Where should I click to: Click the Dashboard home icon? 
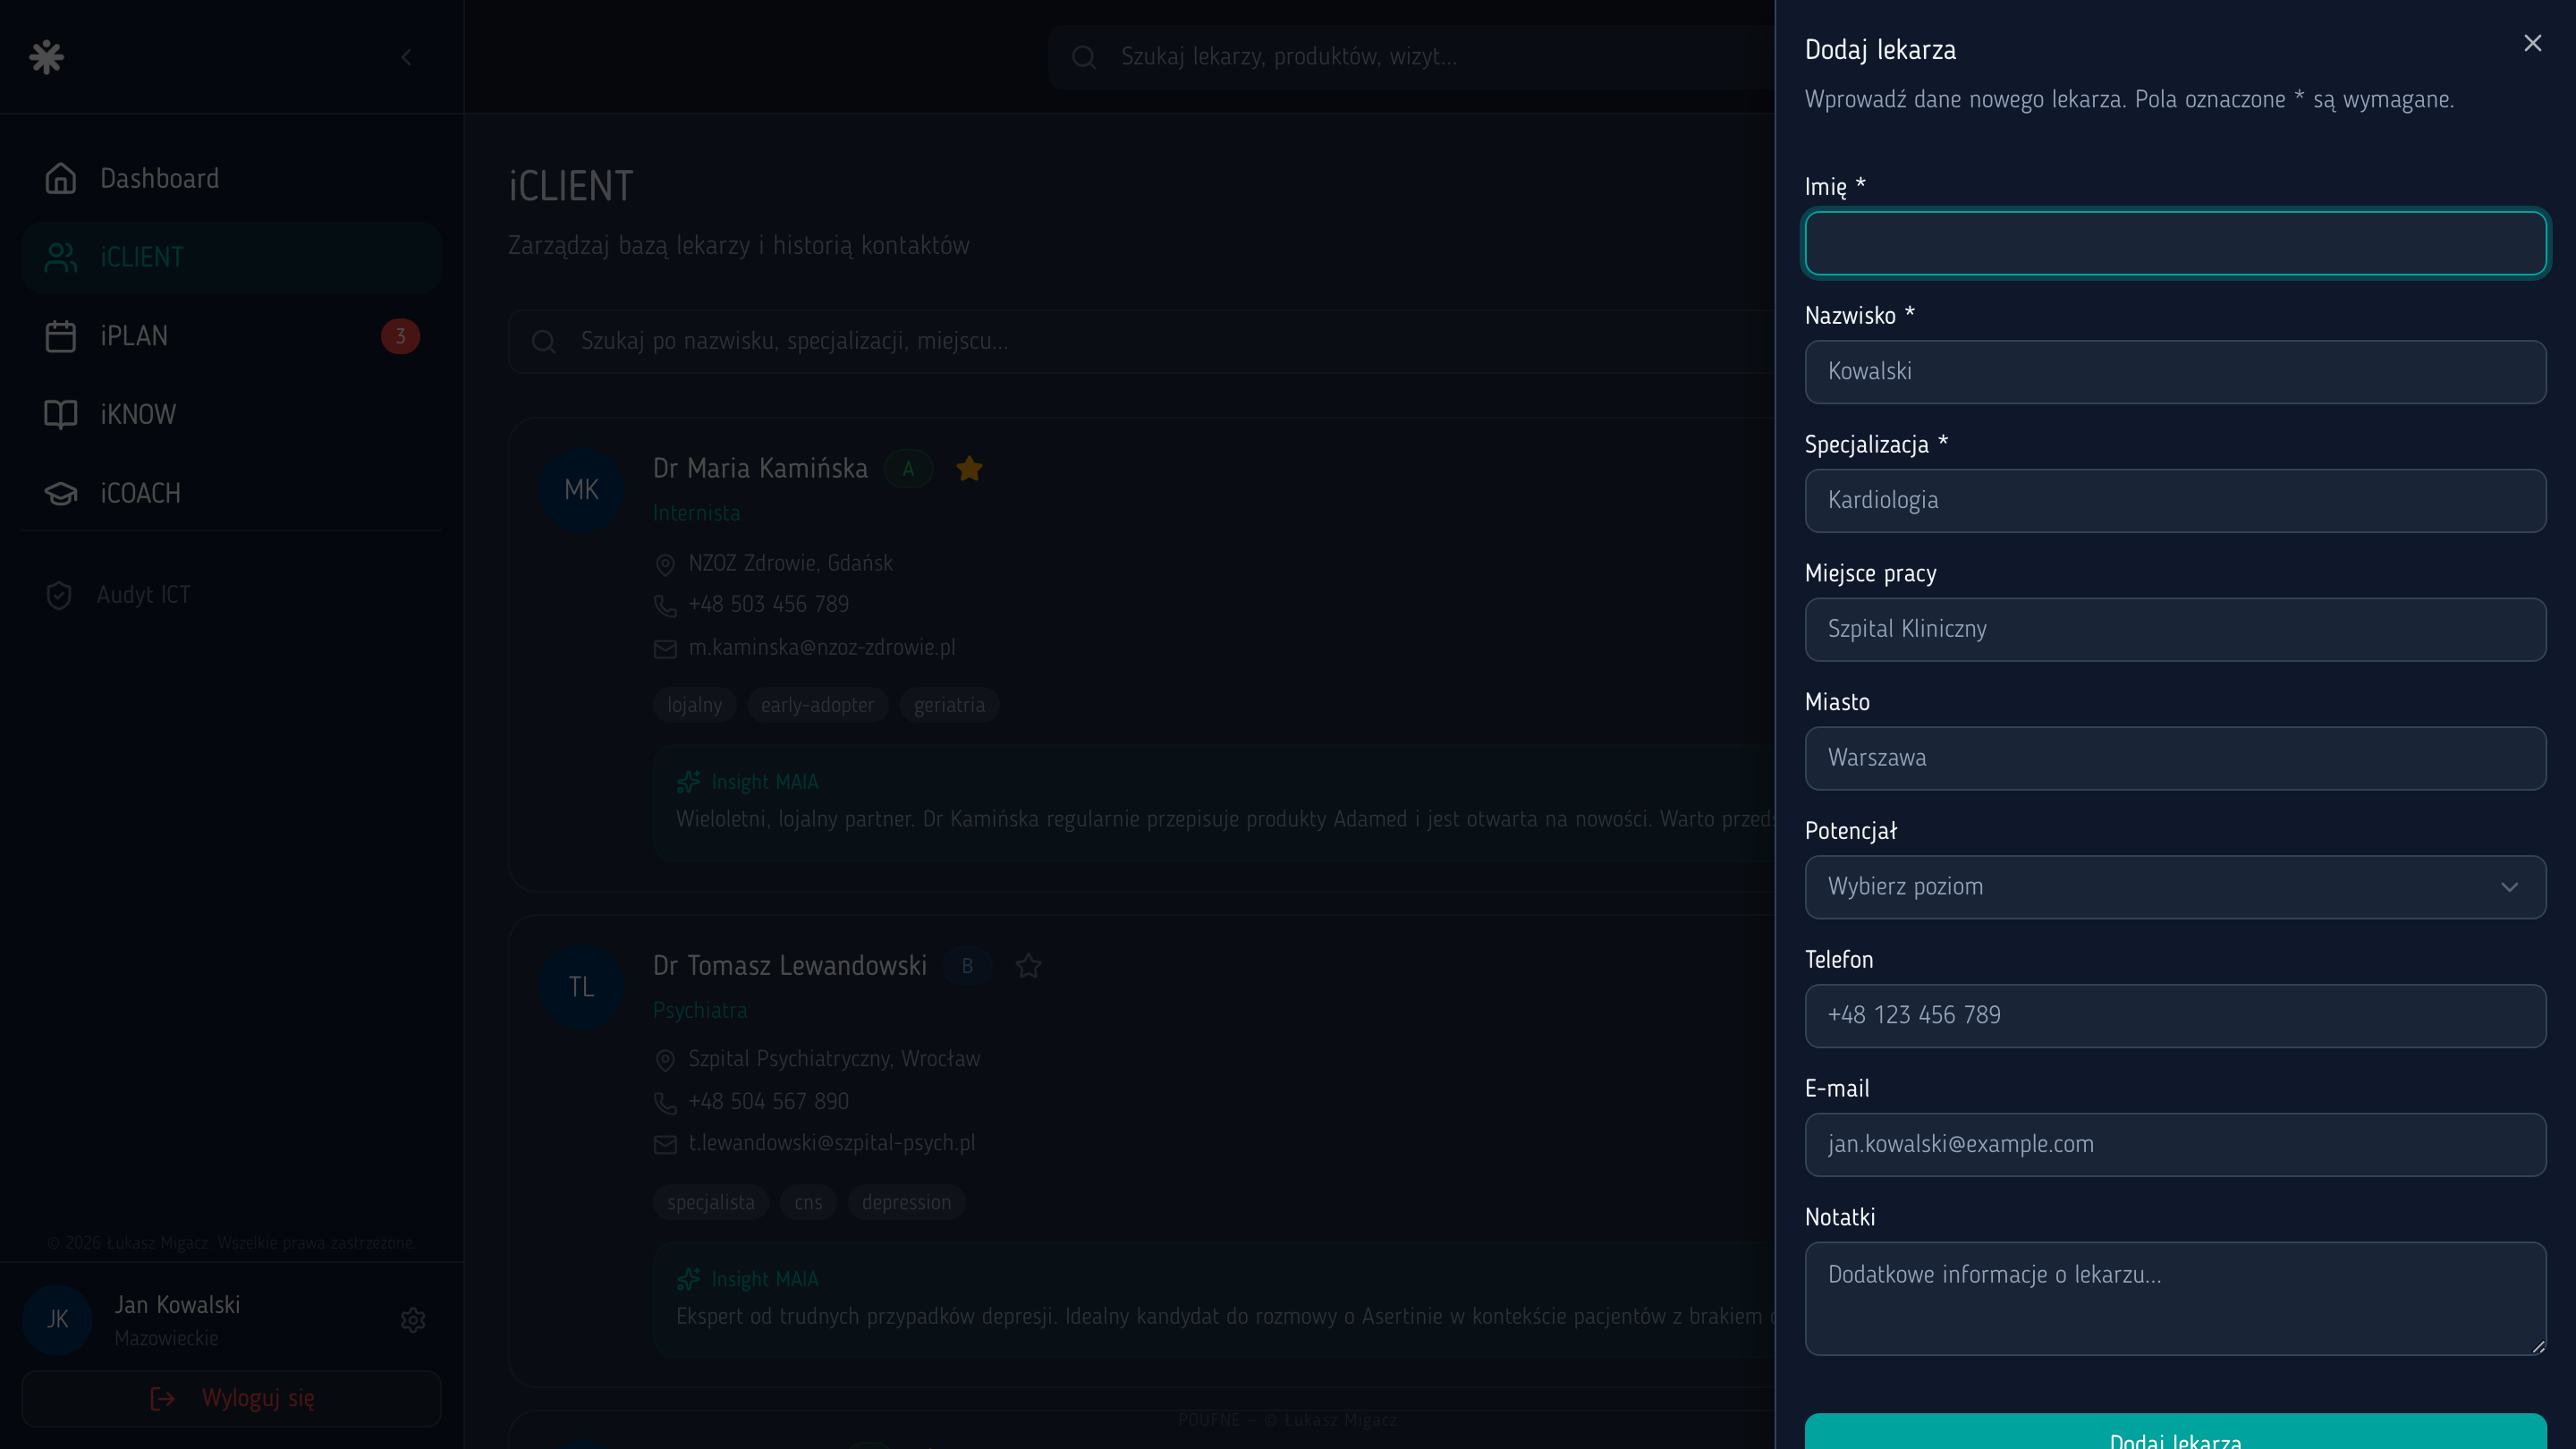point(61,179)
